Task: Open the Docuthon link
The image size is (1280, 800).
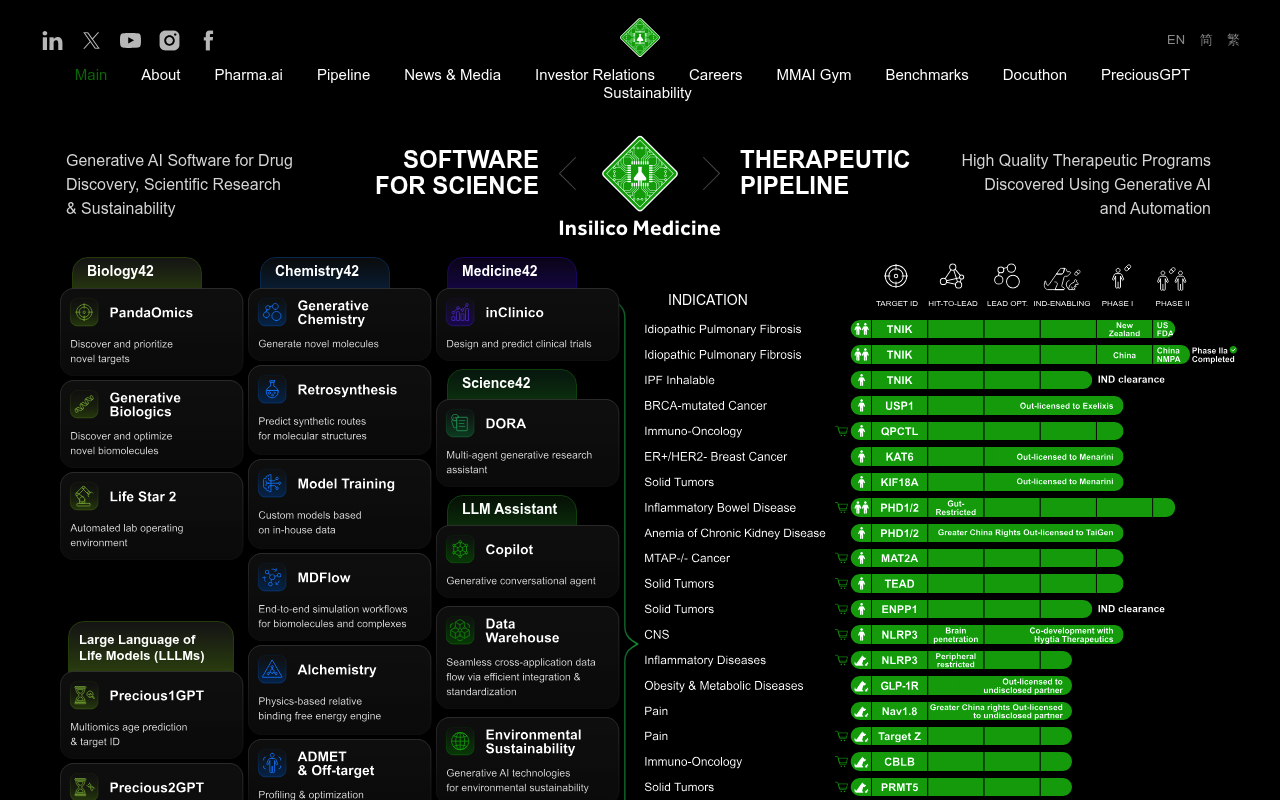Action: tap(1035, 75)
